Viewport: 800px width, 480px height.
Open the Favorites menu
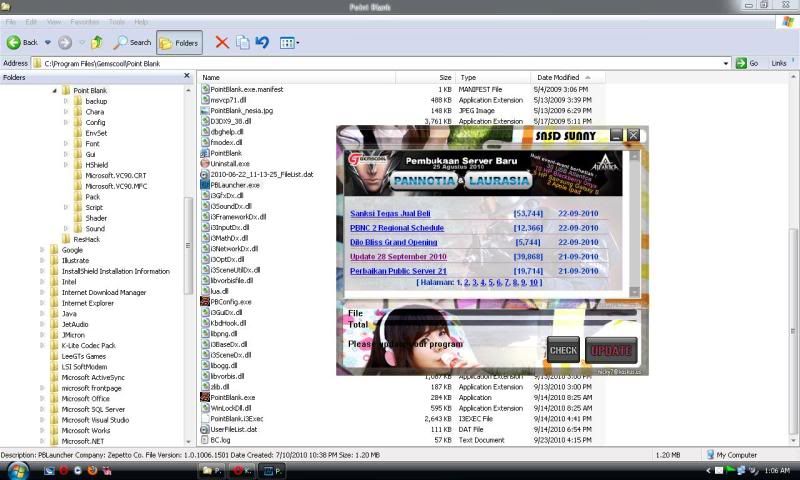pyautogui.click(x=85, y=22)
